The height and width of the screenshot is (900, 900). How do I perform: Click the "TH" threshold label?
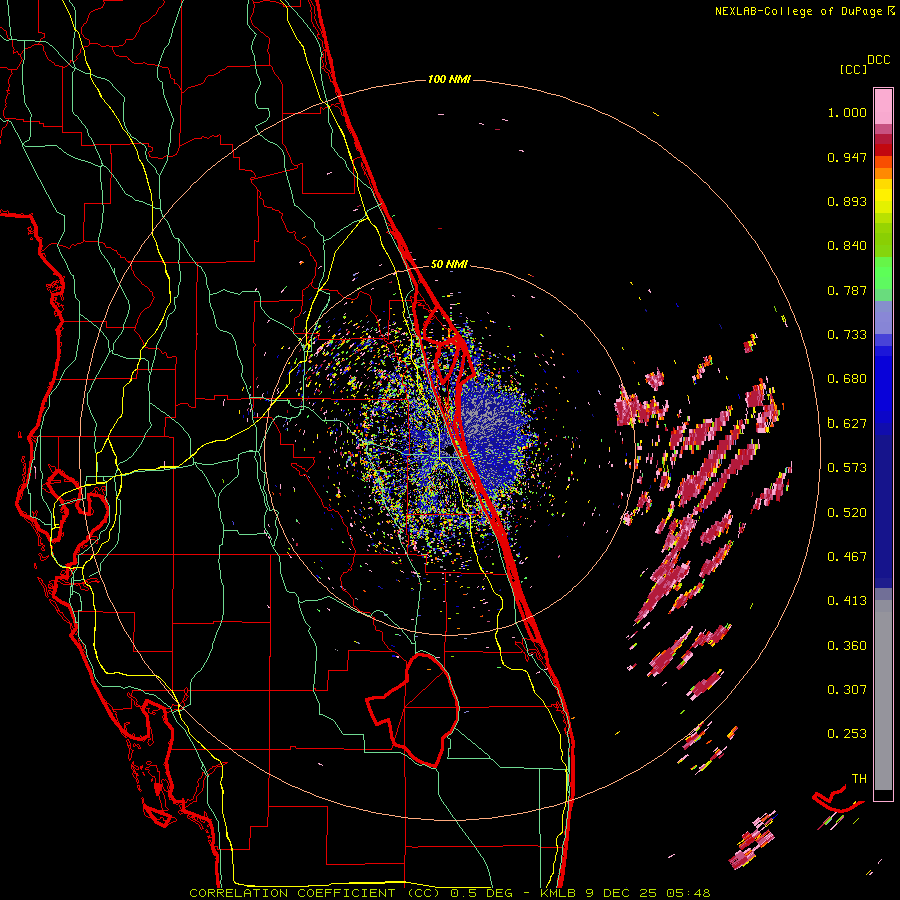point(859,778)
